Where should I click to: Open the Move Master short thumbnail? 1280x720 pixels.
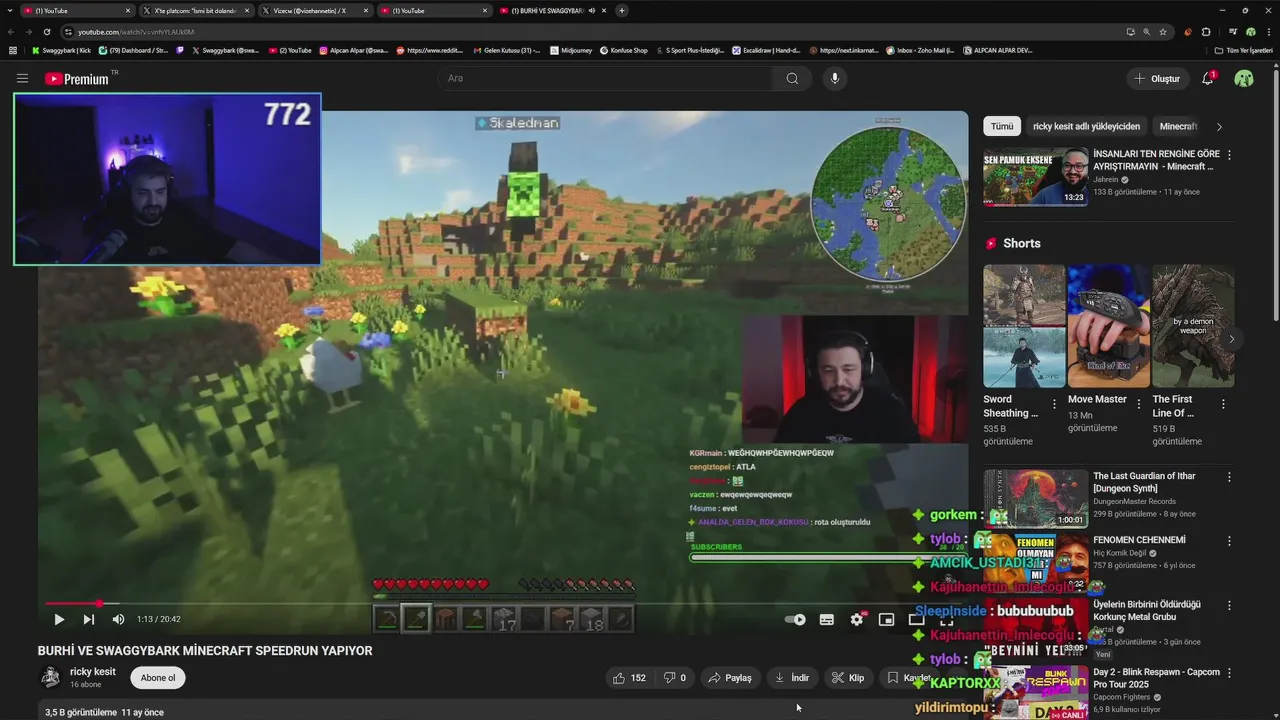(x=1108, y=326)
